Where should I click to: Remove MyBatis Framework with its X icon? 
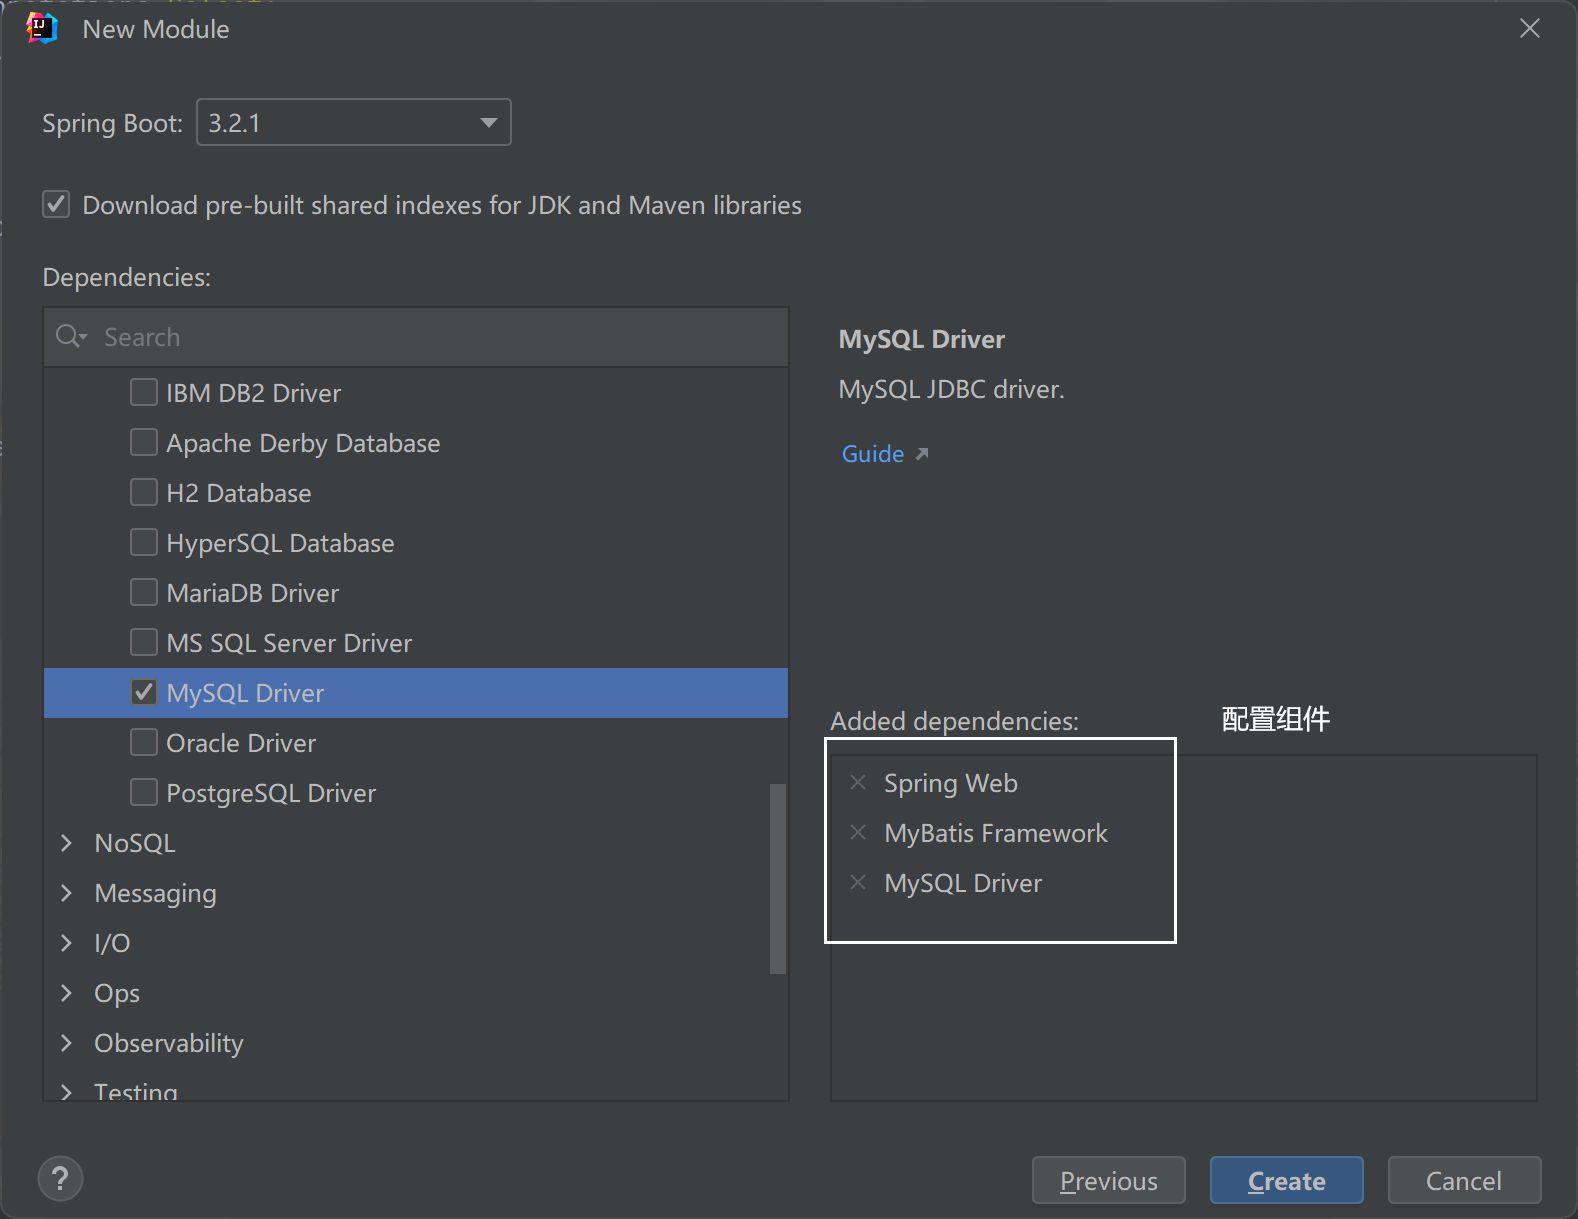click(x=858, y=832)
